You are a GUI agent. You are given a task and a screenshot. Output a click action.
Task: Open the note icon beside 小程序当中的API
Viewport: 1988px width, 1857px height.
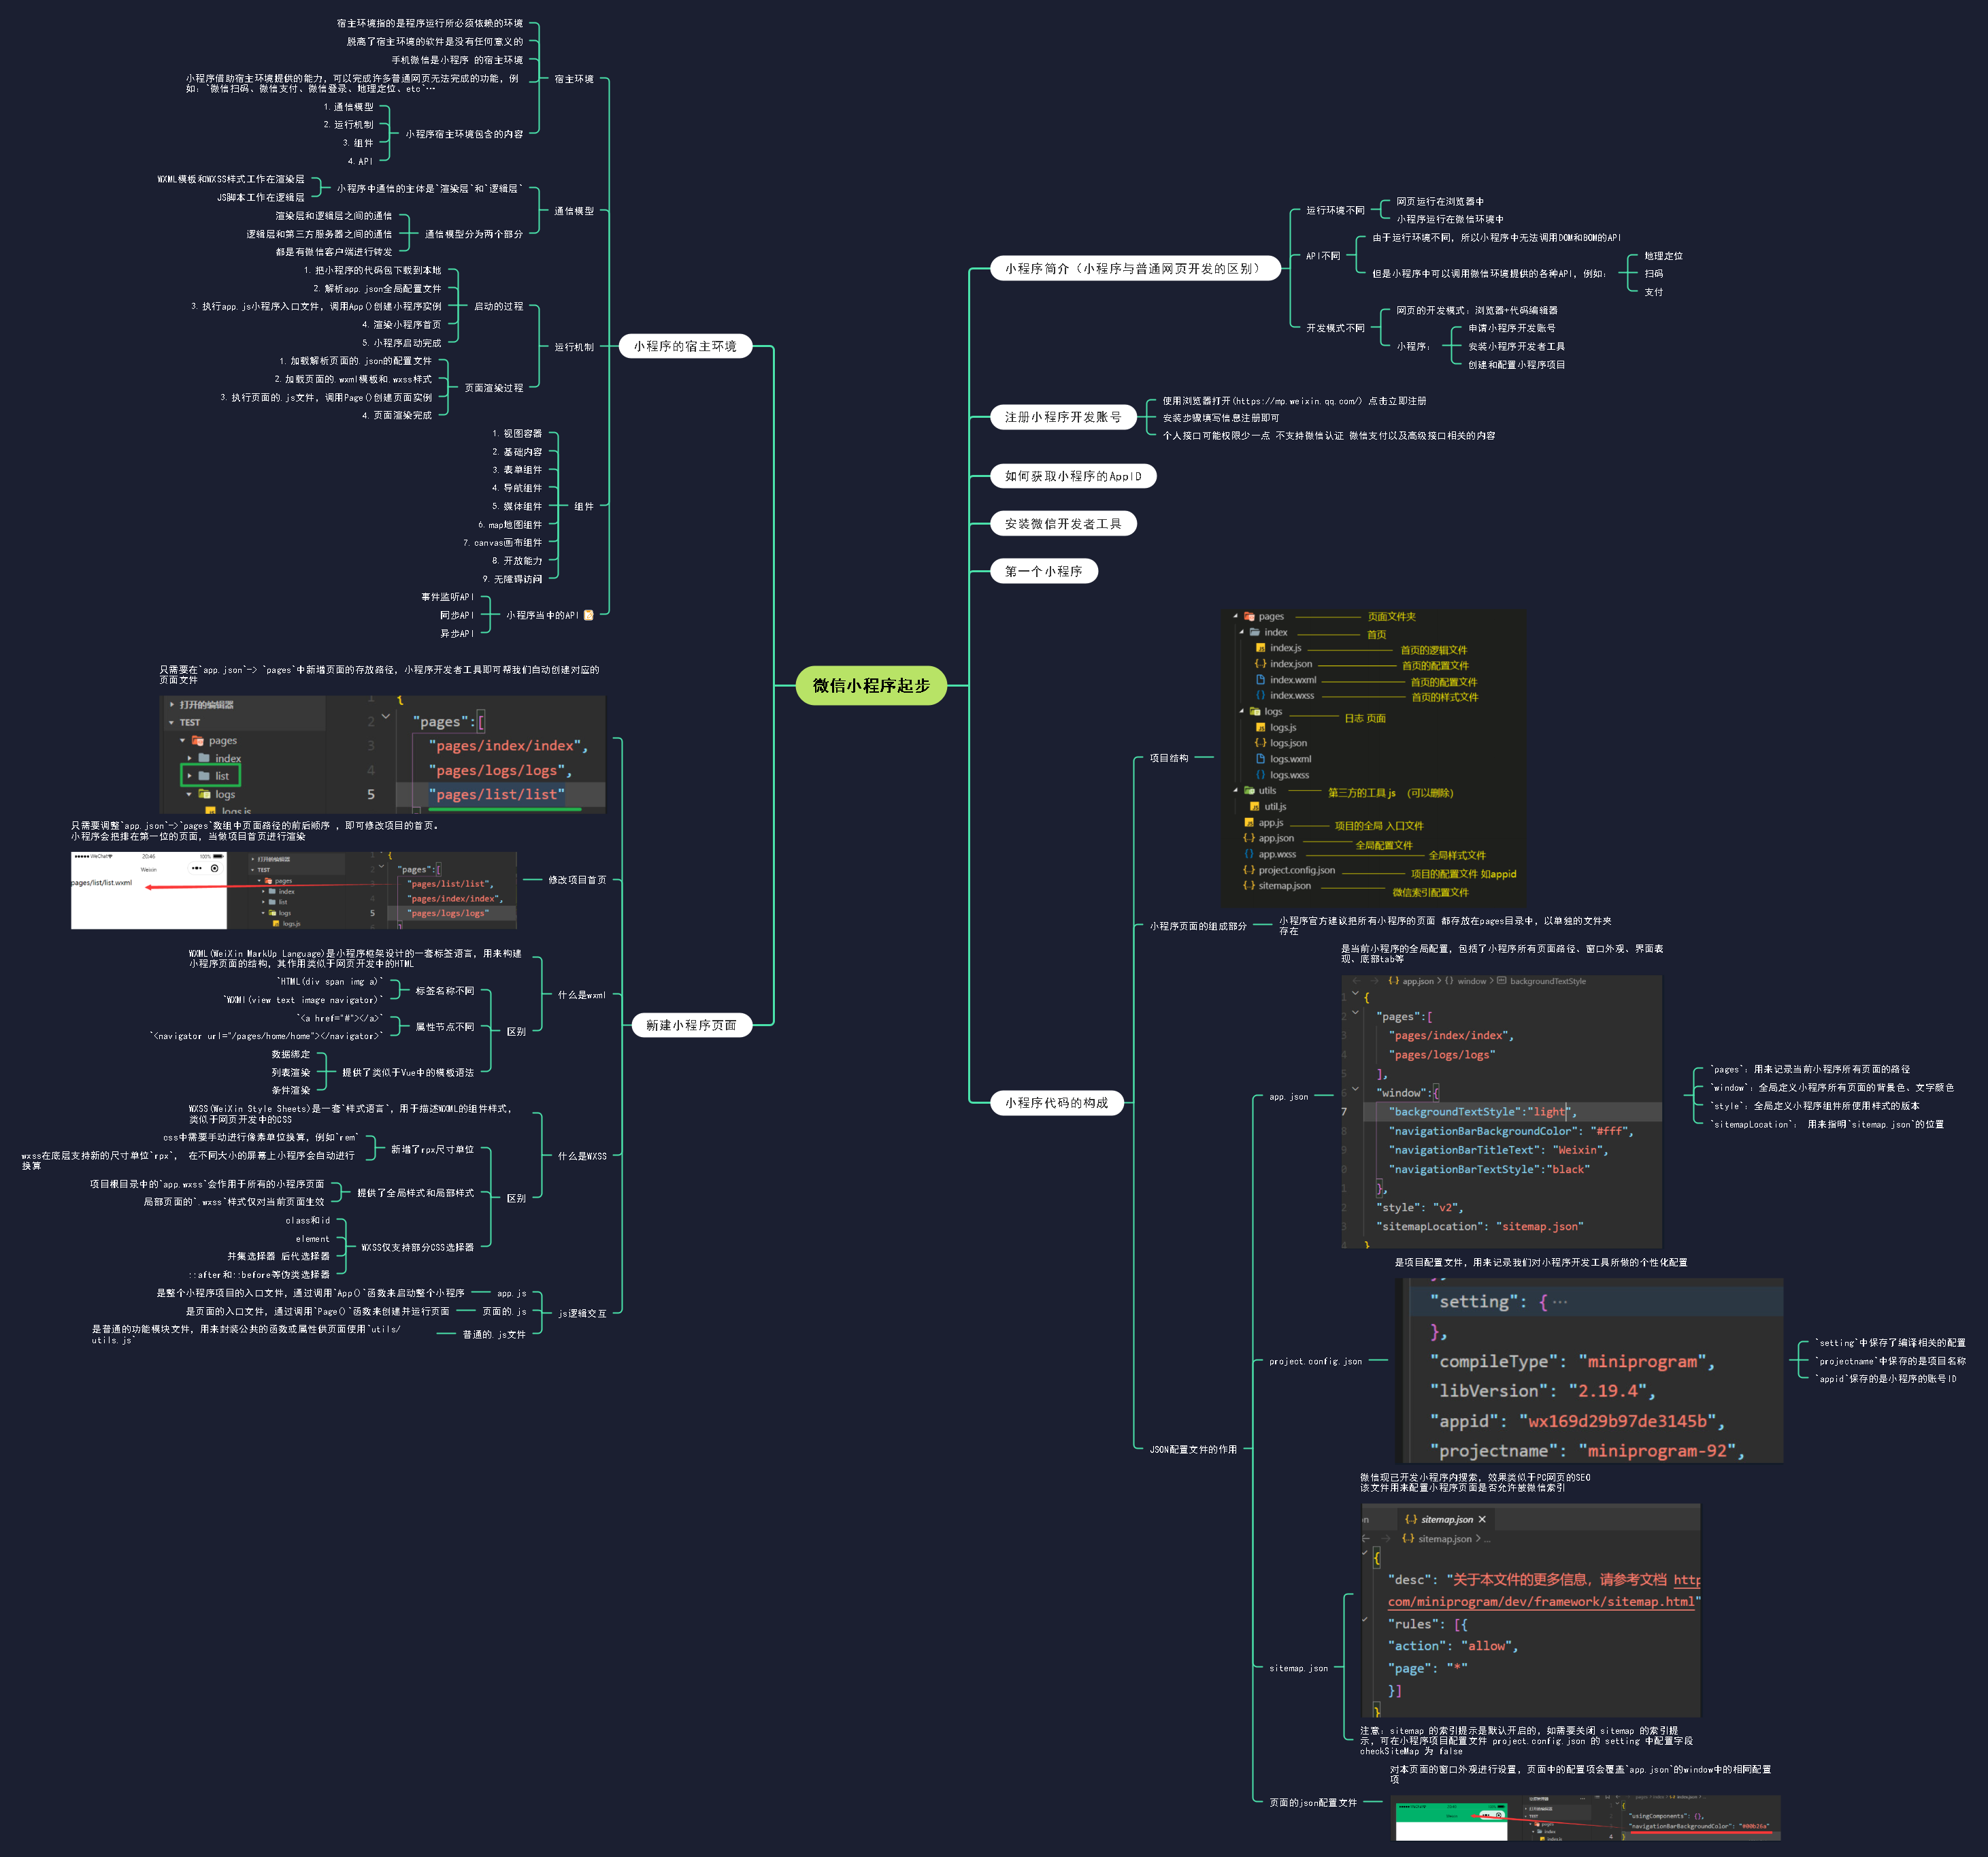[588, 615]
